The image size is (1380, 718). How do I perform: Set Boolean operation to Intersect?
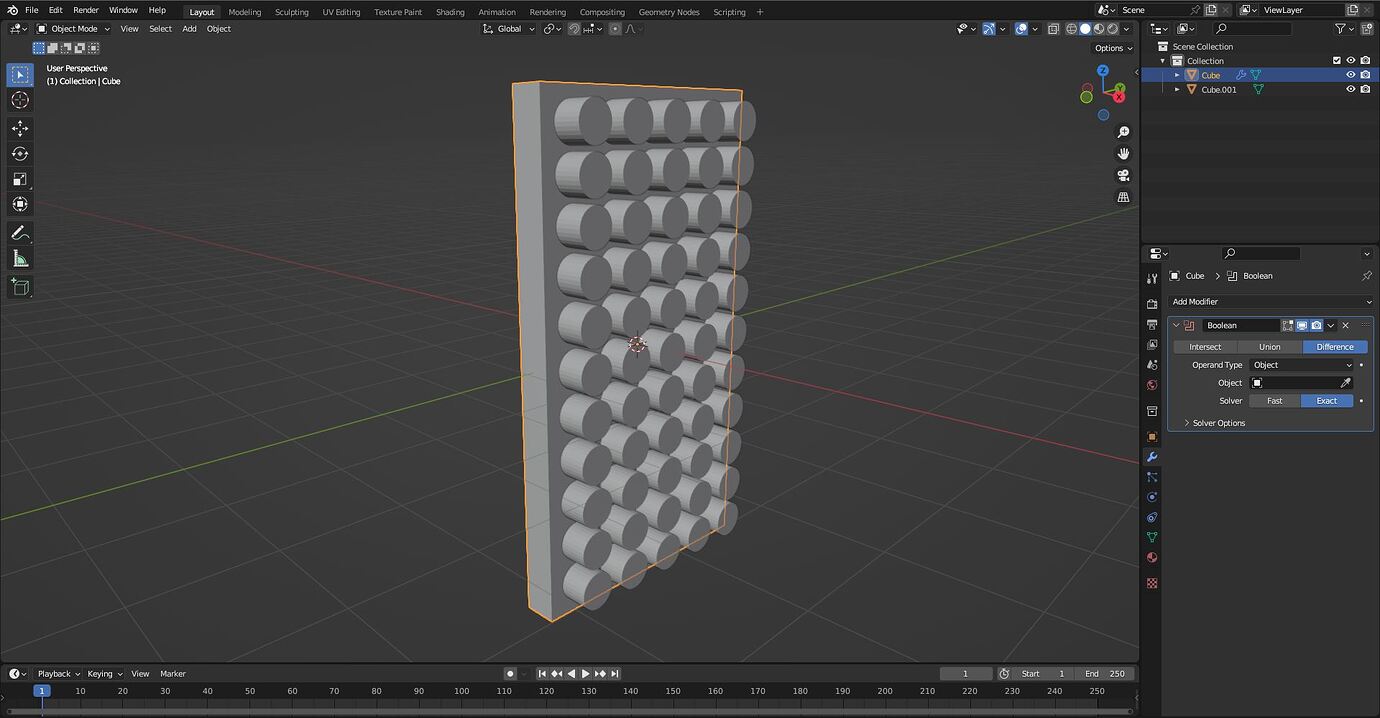(x=1205, y=347)
